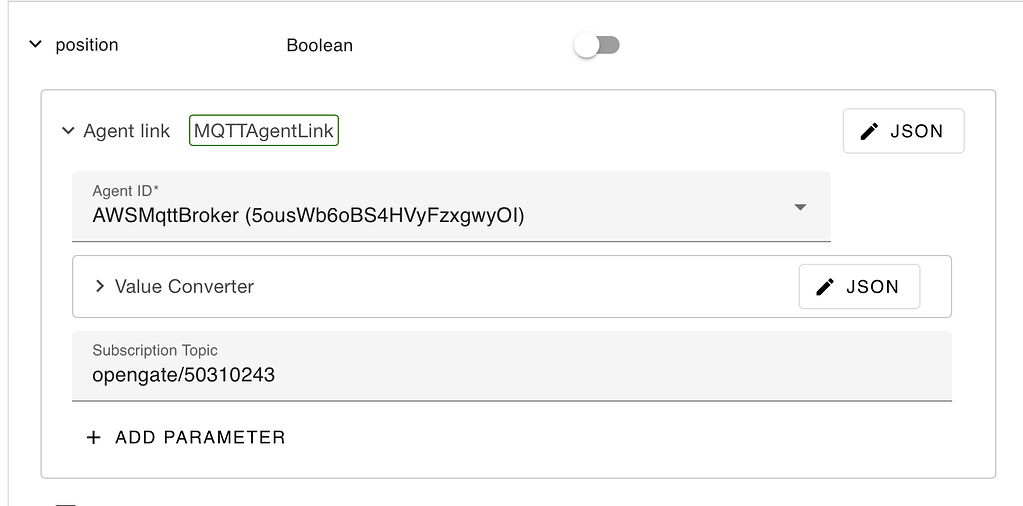Select the position attribute name

tap(87, 45)
